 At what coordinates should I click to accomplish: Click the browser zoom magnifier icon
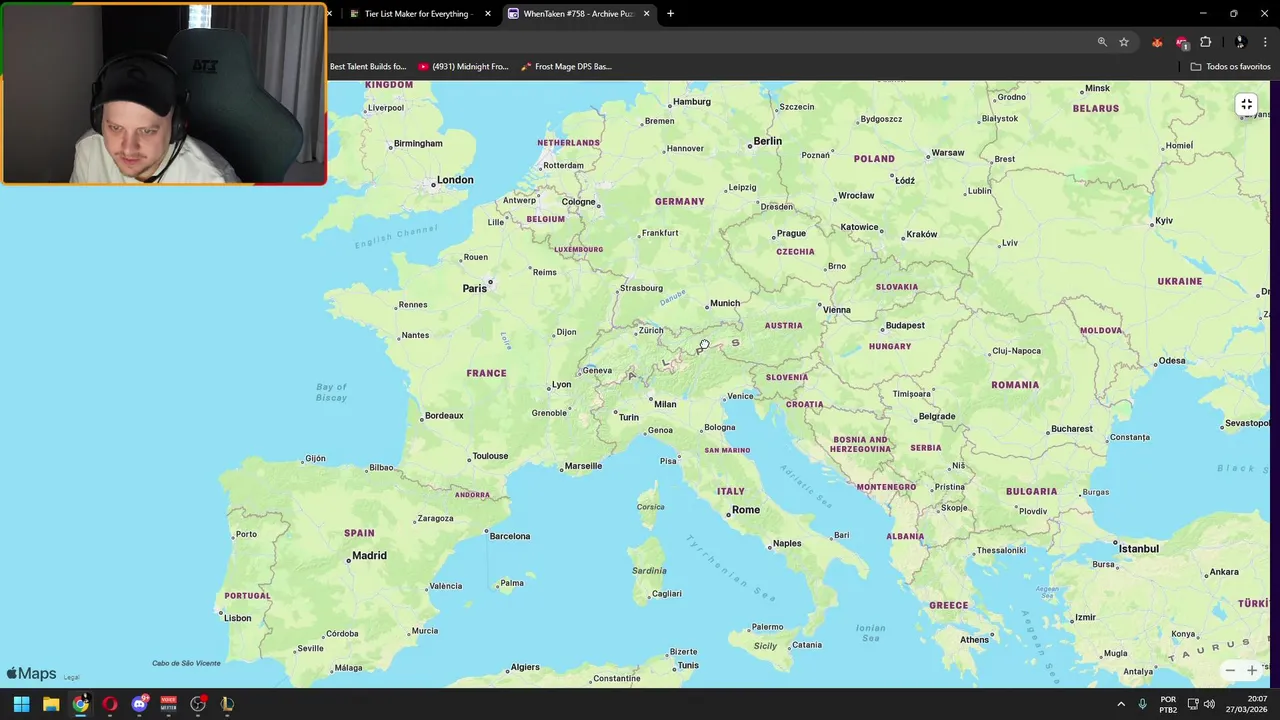[1102, 42]
